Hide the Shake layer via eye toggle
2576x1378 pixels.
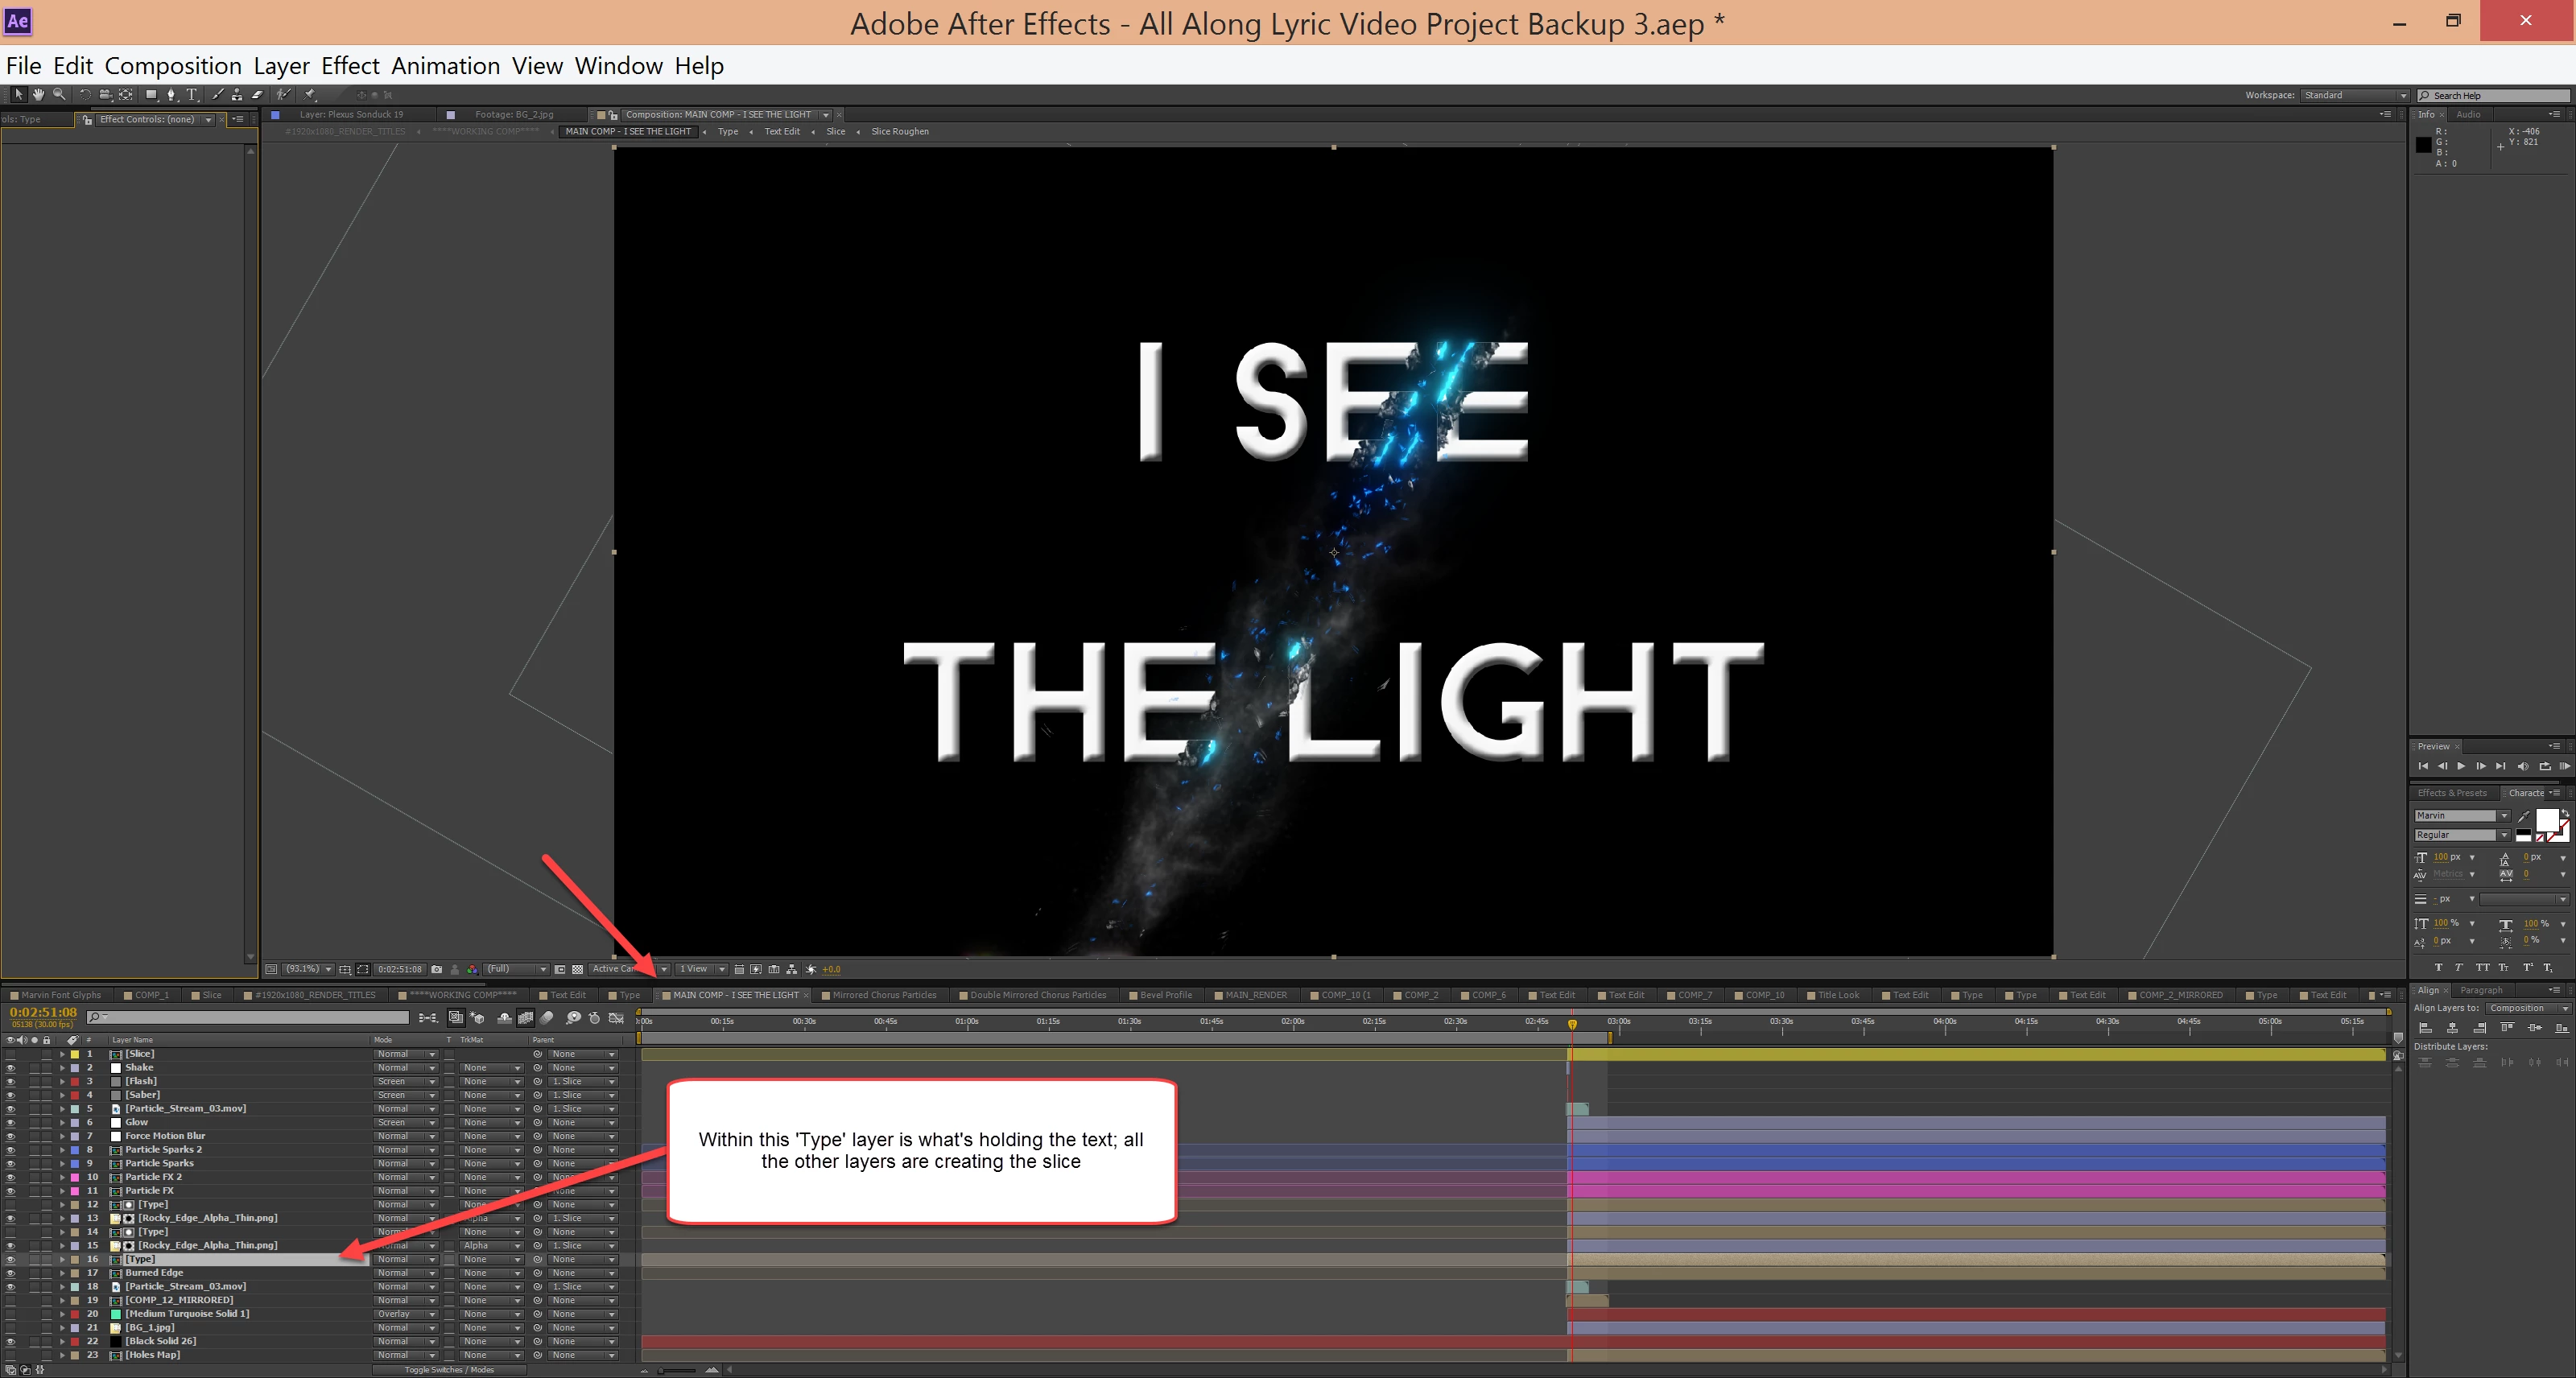[10, 1068]
